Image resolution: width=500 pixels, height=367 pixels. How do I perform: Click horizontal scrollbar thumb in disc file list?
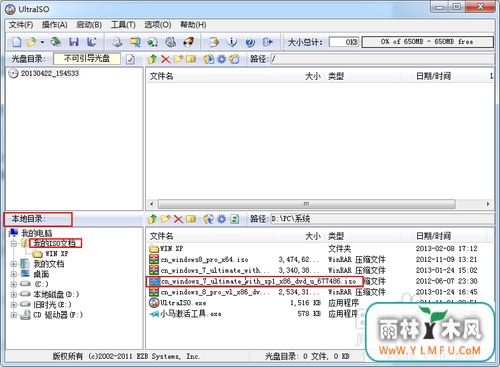coord(306,204)
